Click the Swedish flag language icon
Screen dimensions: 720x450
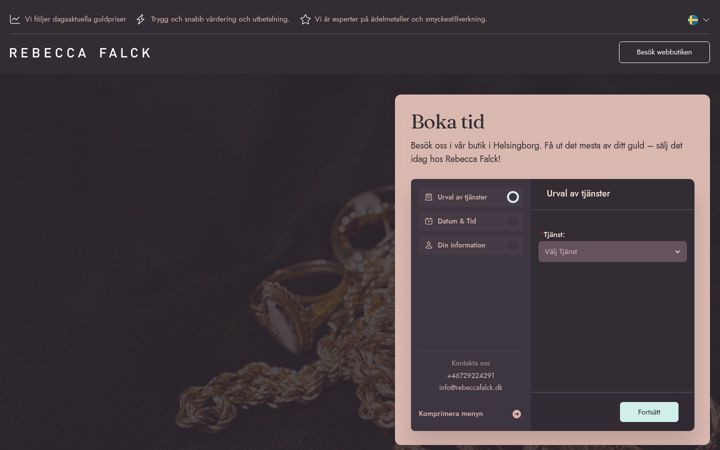[693, 20]
